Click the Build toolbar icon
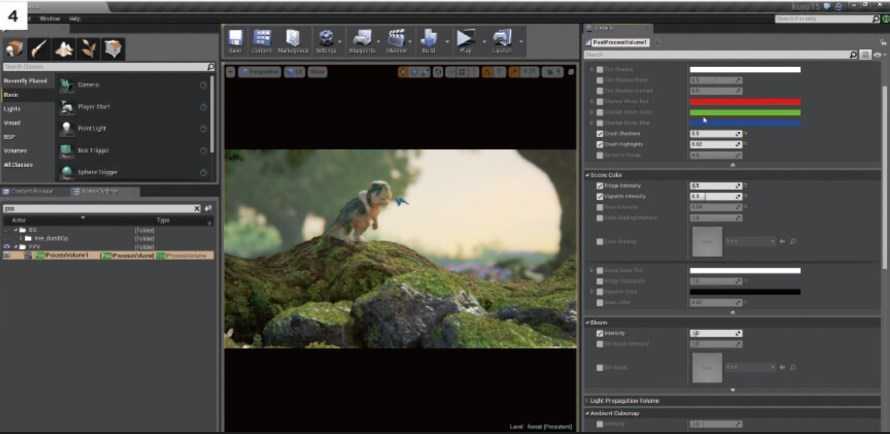 coord(428,40)
